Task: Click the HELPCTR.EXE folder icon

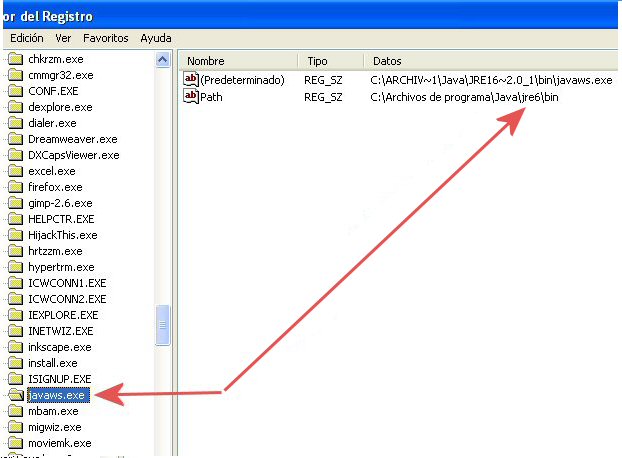Action: [x=15, y=219]
